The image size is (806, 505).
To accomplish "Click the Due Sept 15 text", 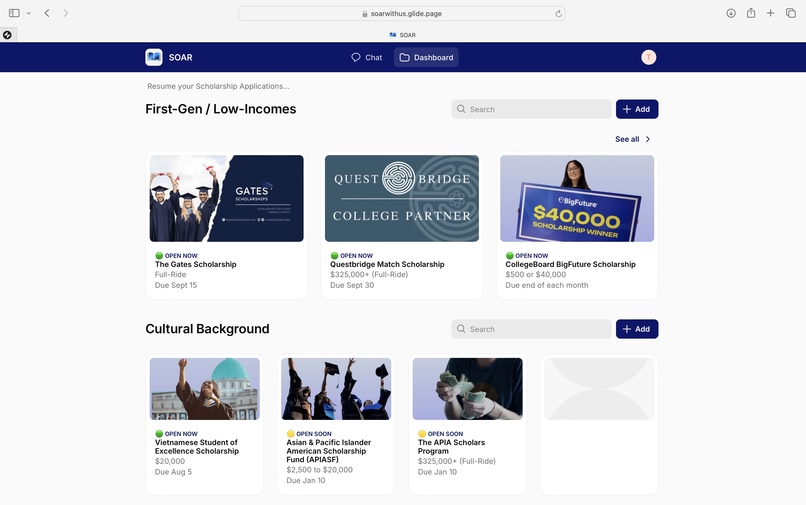I will pyautogui.click(x=176, y=285).
